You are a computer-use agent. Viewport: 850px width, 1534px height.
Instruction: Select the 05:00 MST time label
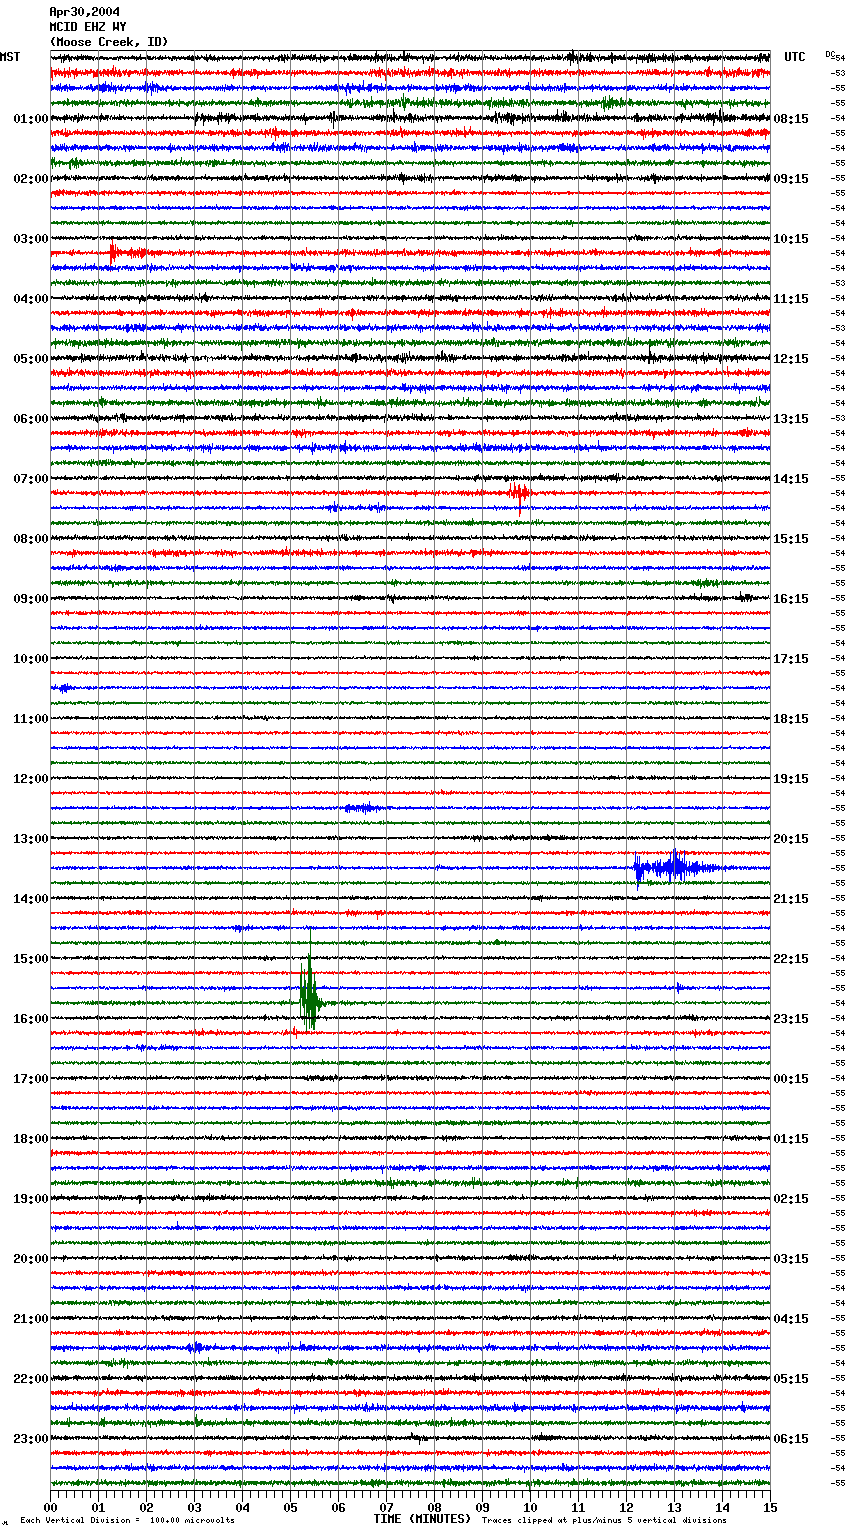pos(31,359)
